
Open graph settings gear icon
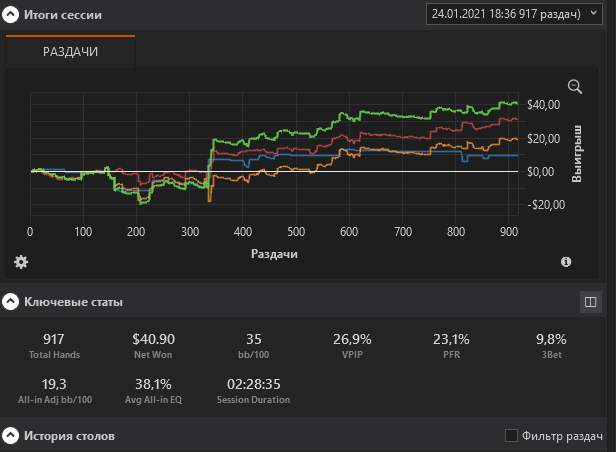tap(21, 262)
